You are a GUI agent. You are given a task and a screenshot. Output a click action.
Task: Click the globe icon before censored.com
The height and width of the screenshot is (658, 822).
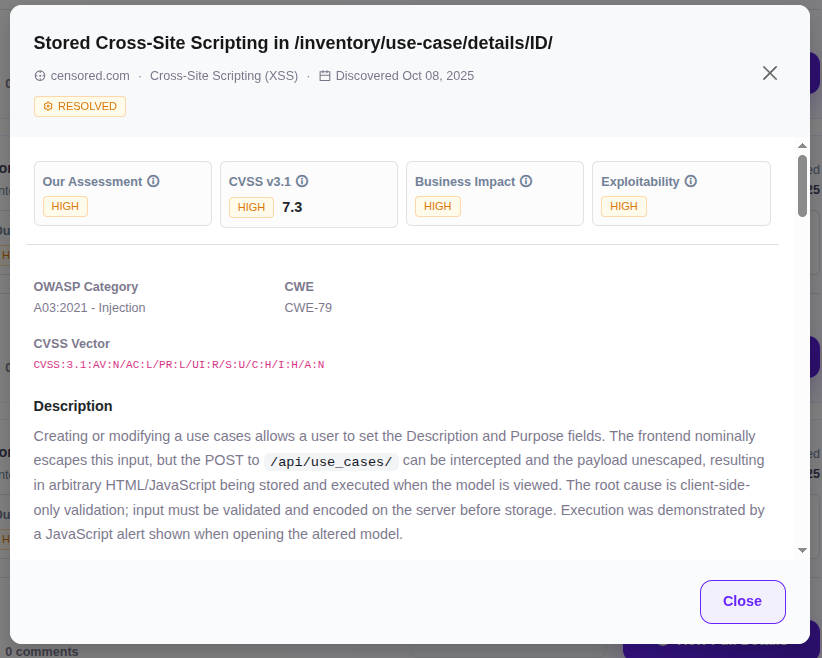click(x=40, y=76)
